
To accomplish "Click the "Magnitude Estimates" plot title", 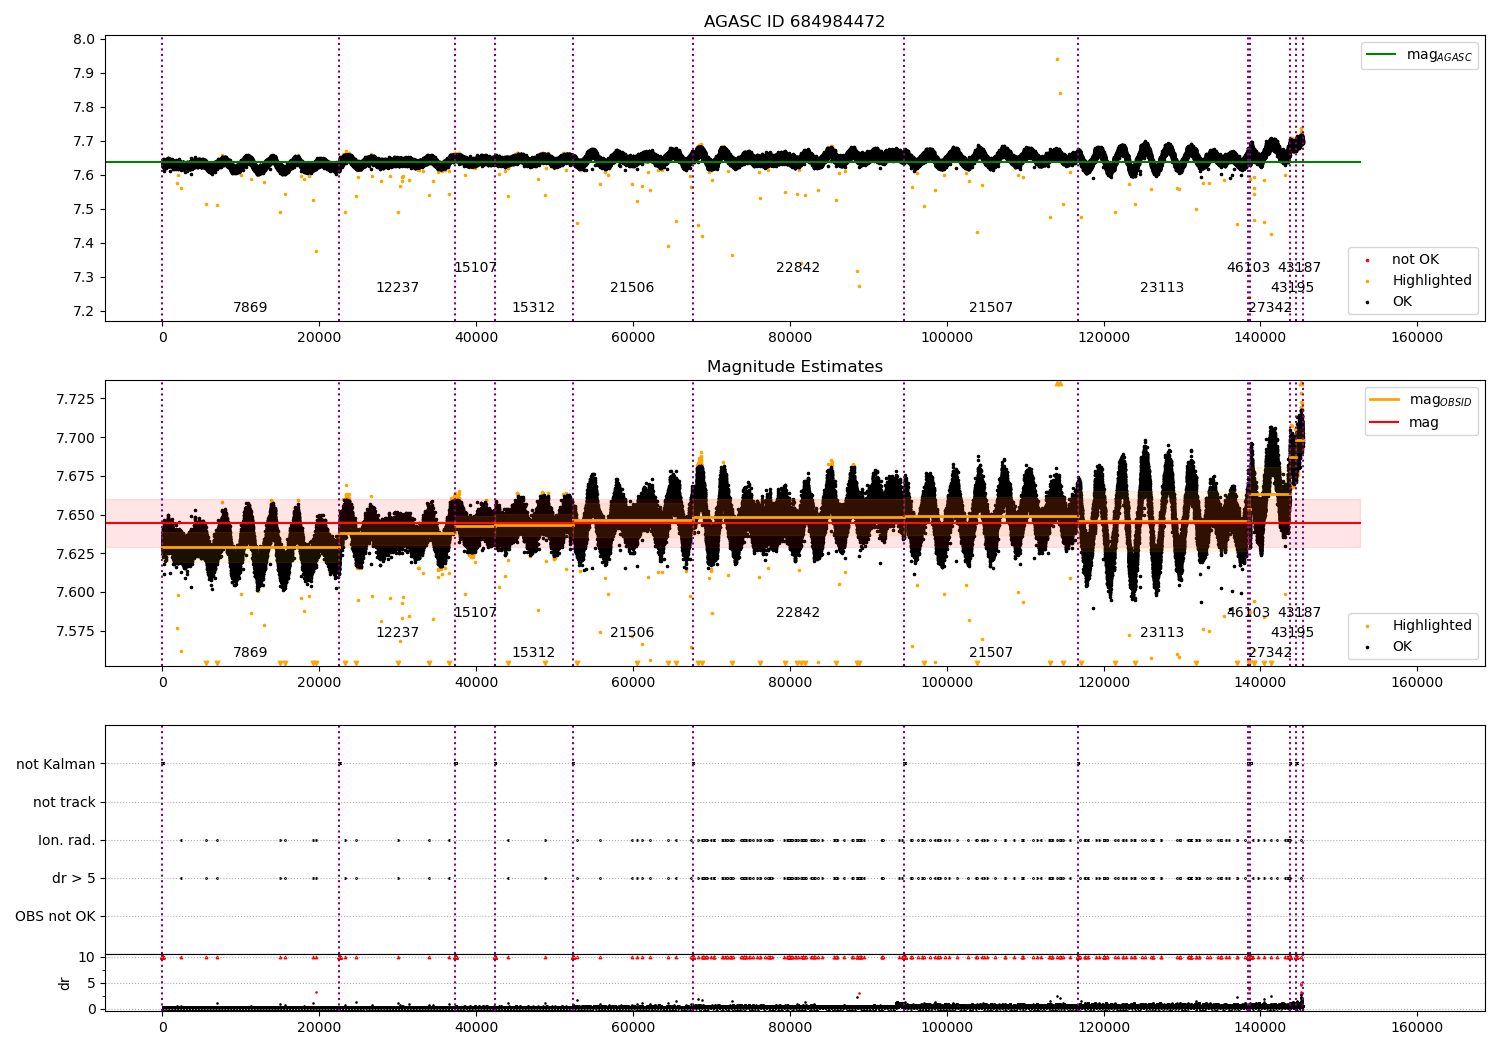I will tap(795, 367).
